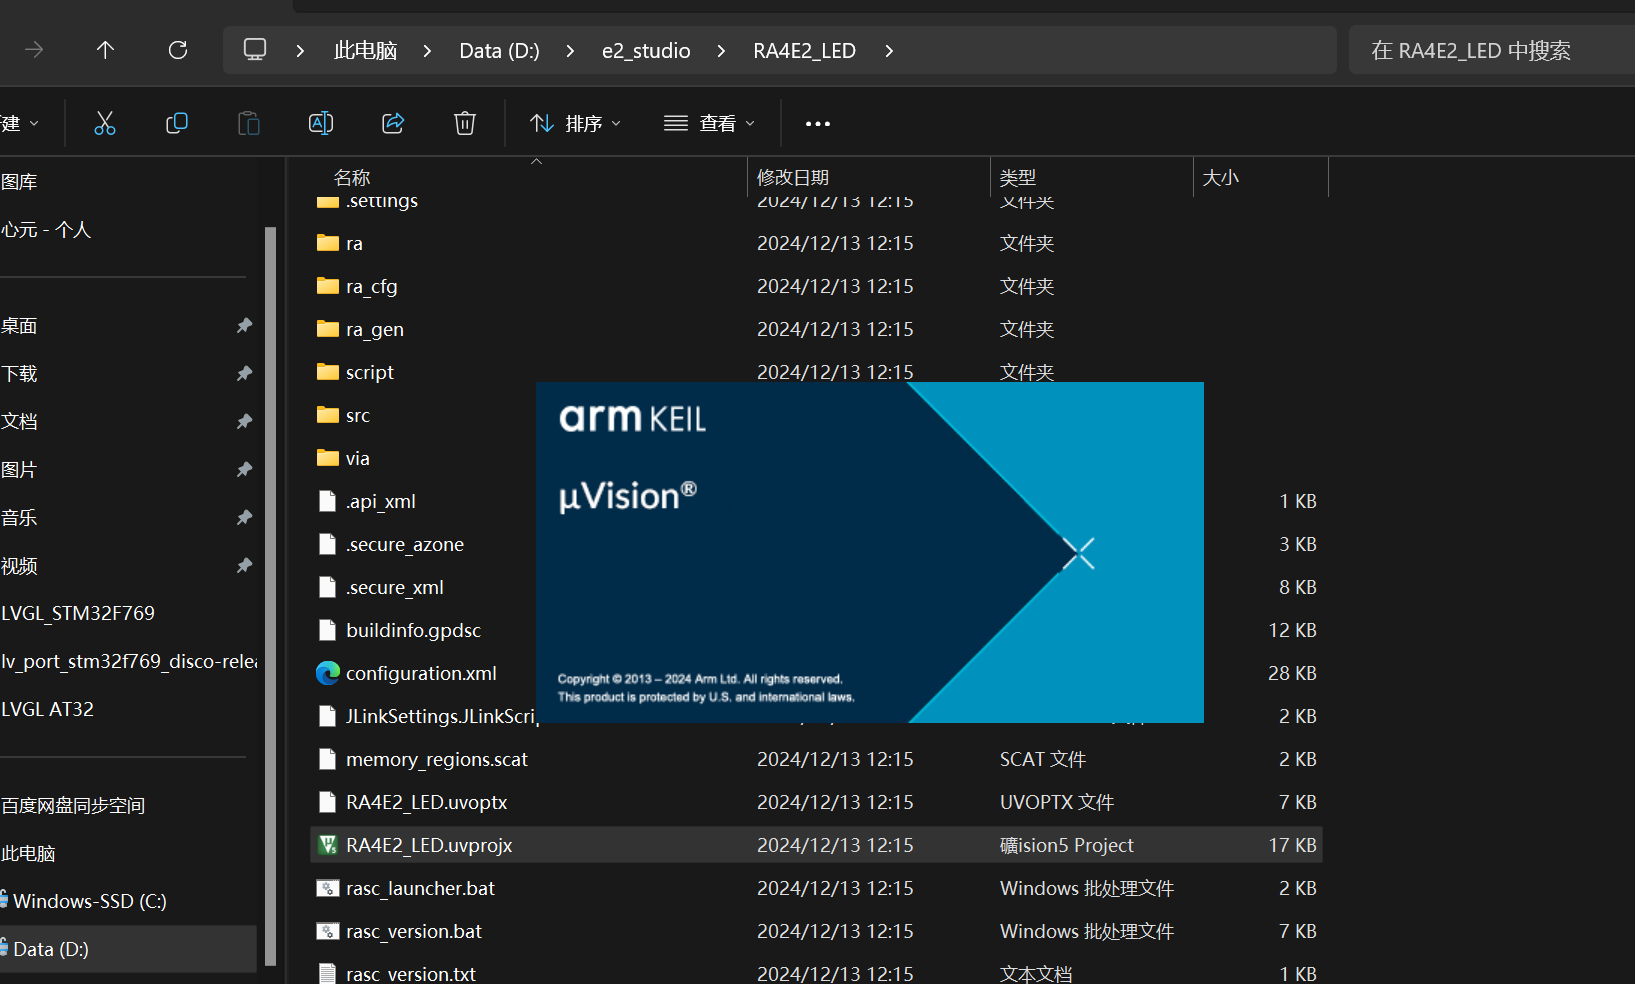Refresh the current folder view
The width and height of the screenshot is (1635, 984).
(x=178, y=50)
